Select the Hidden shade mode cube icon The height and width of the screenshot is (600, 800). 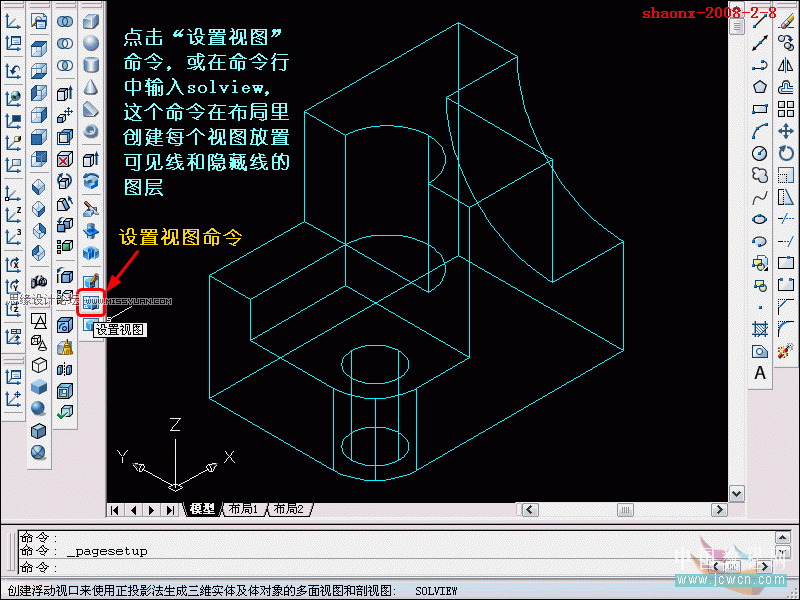coord(39,365)
